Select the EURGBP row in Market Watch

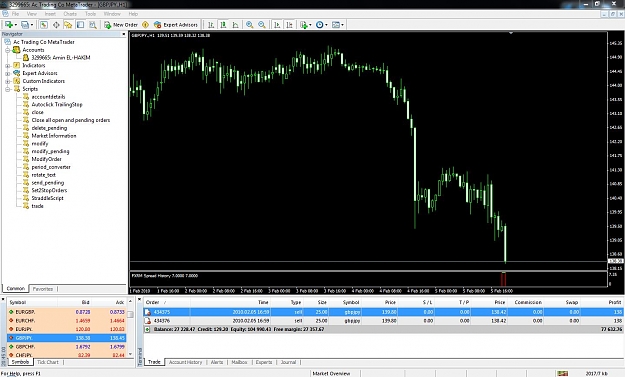[67, 312]
